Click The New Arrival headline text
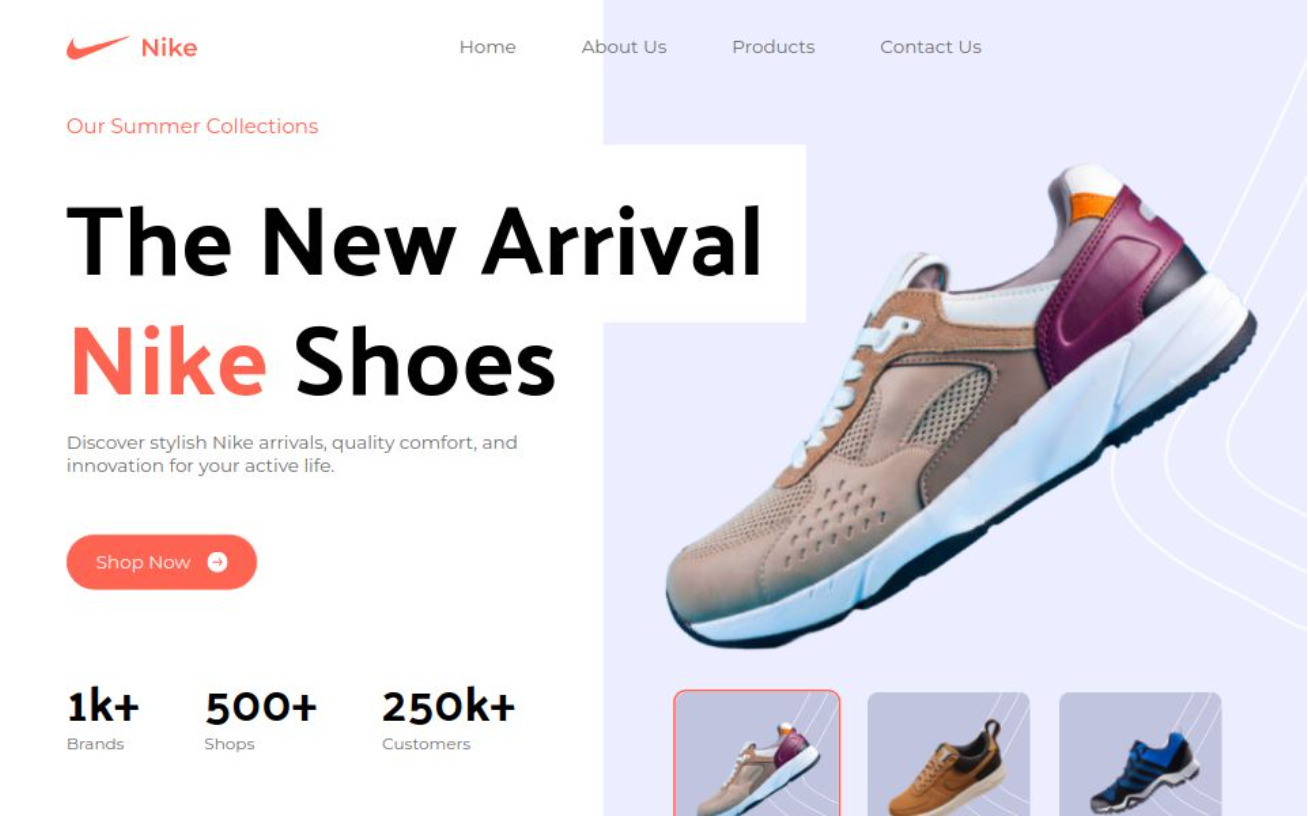This screenshot has width=1308, height=816. [x=414, y=241]
